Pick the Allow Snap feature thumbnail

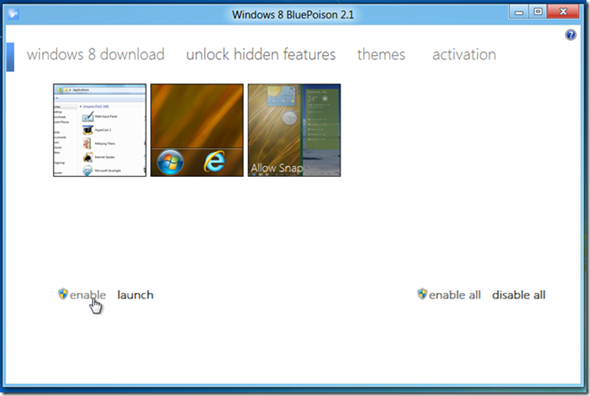point(294,130)
